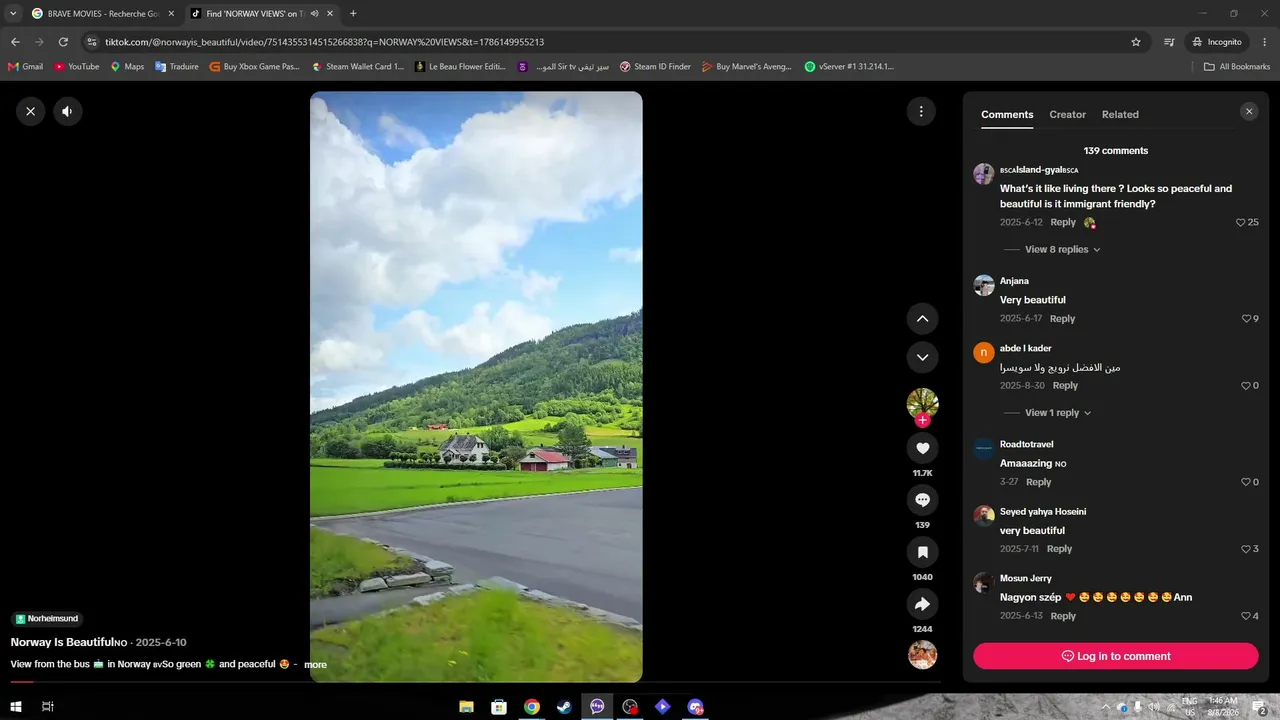
Task: Open abde l kader's orange avatar
Action: pyautogui.click(x=984, y=352)
